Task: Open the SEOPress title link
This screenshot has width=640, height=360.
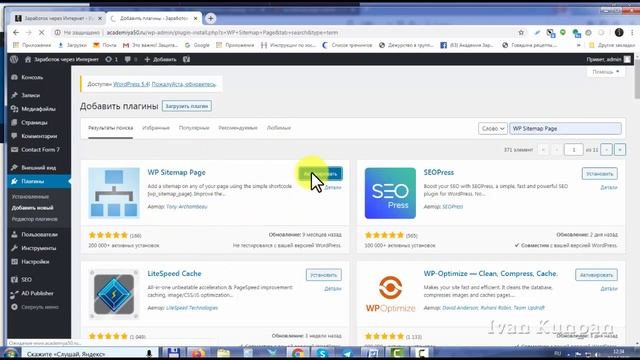Action: [x=438, y=173]
